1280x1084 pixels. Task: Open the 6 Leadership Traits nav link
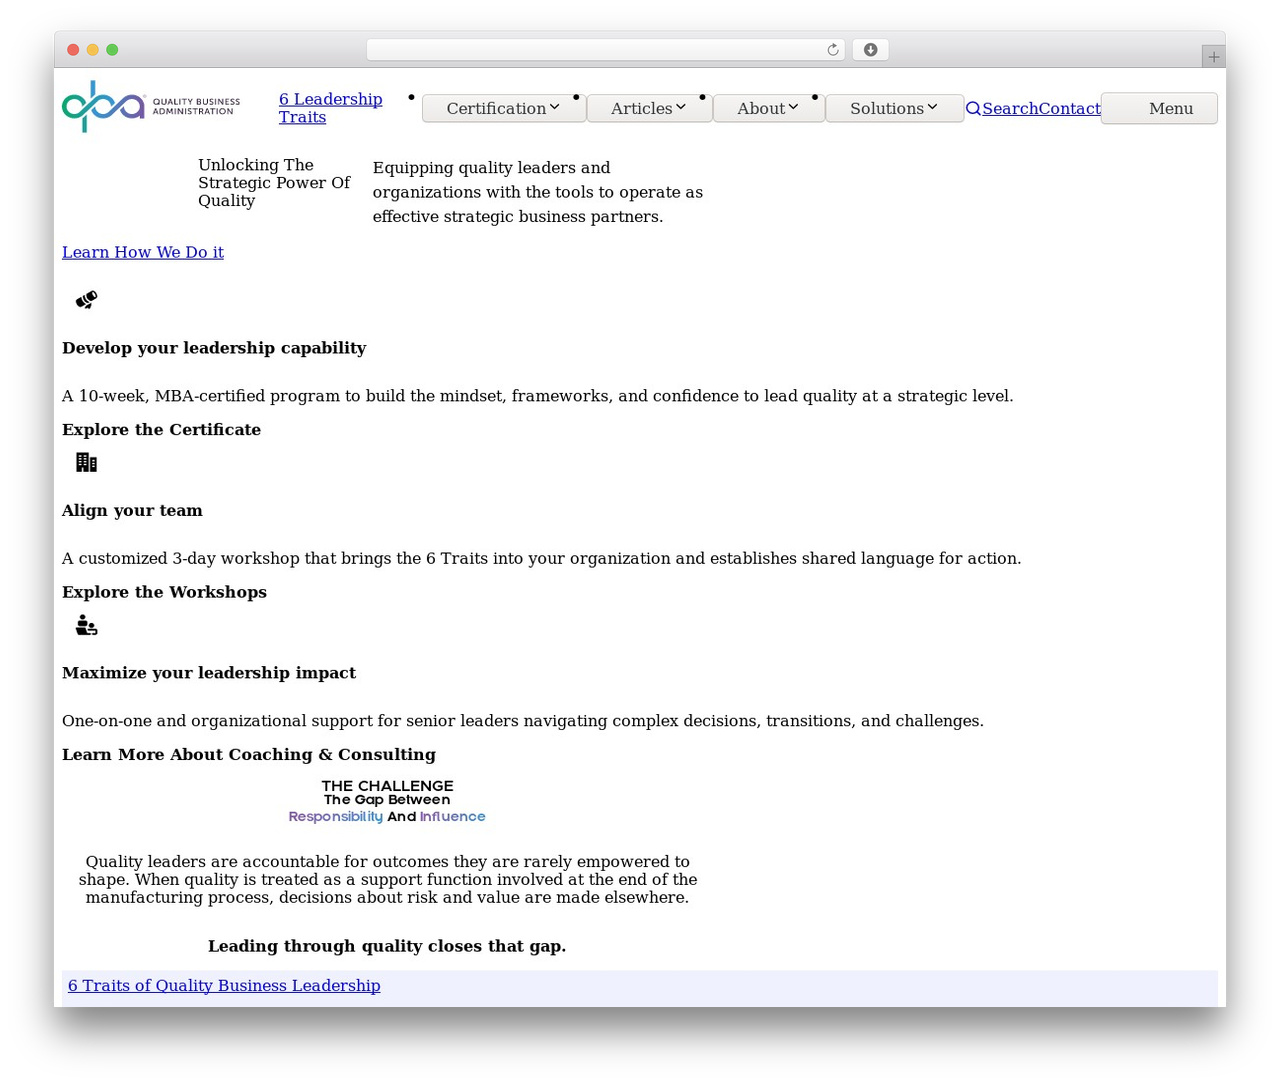[330, 108]
